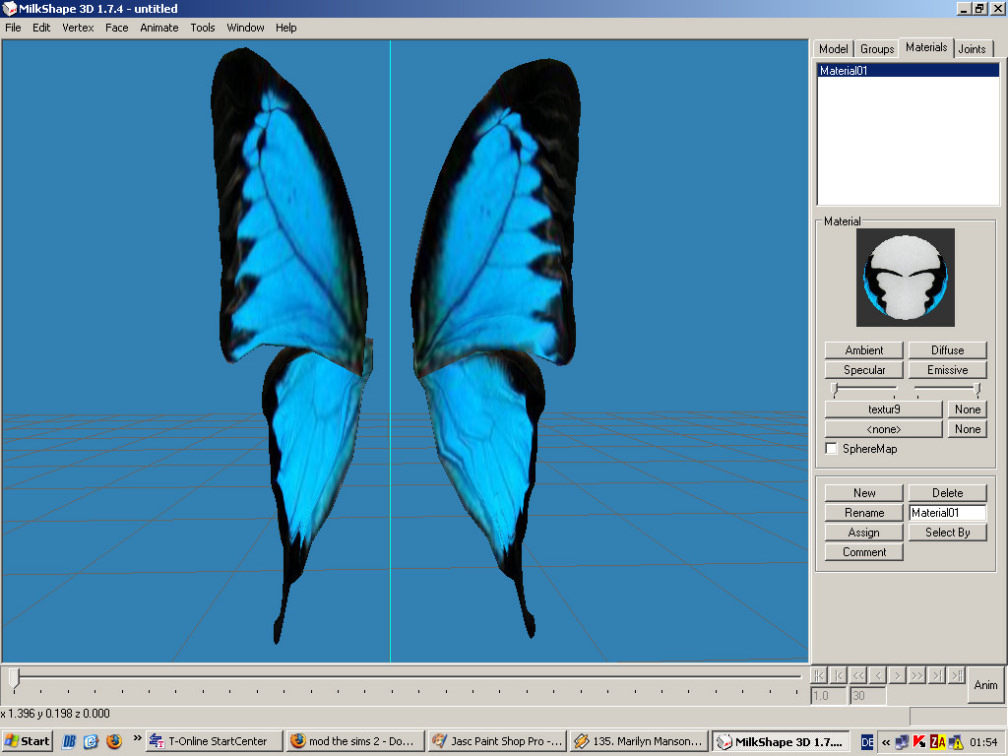
Task: Launch the DB quick launch icon
Action: click(69, 741)
